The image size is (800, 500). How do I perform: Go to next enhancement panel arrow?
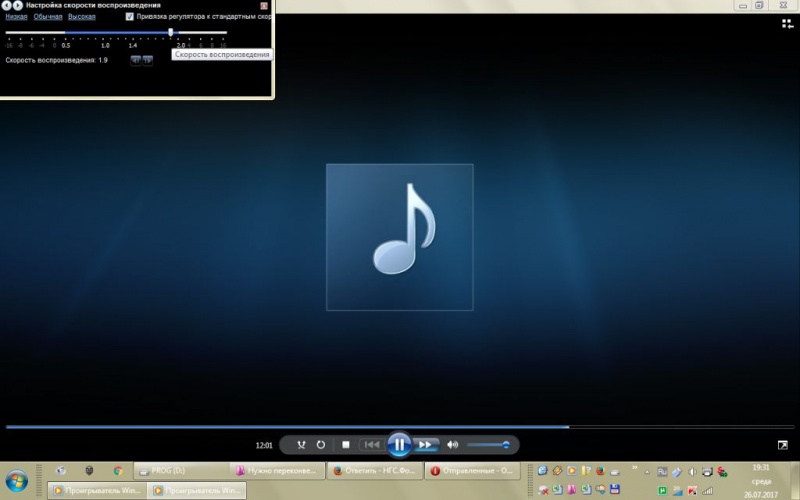pos(17,6)
